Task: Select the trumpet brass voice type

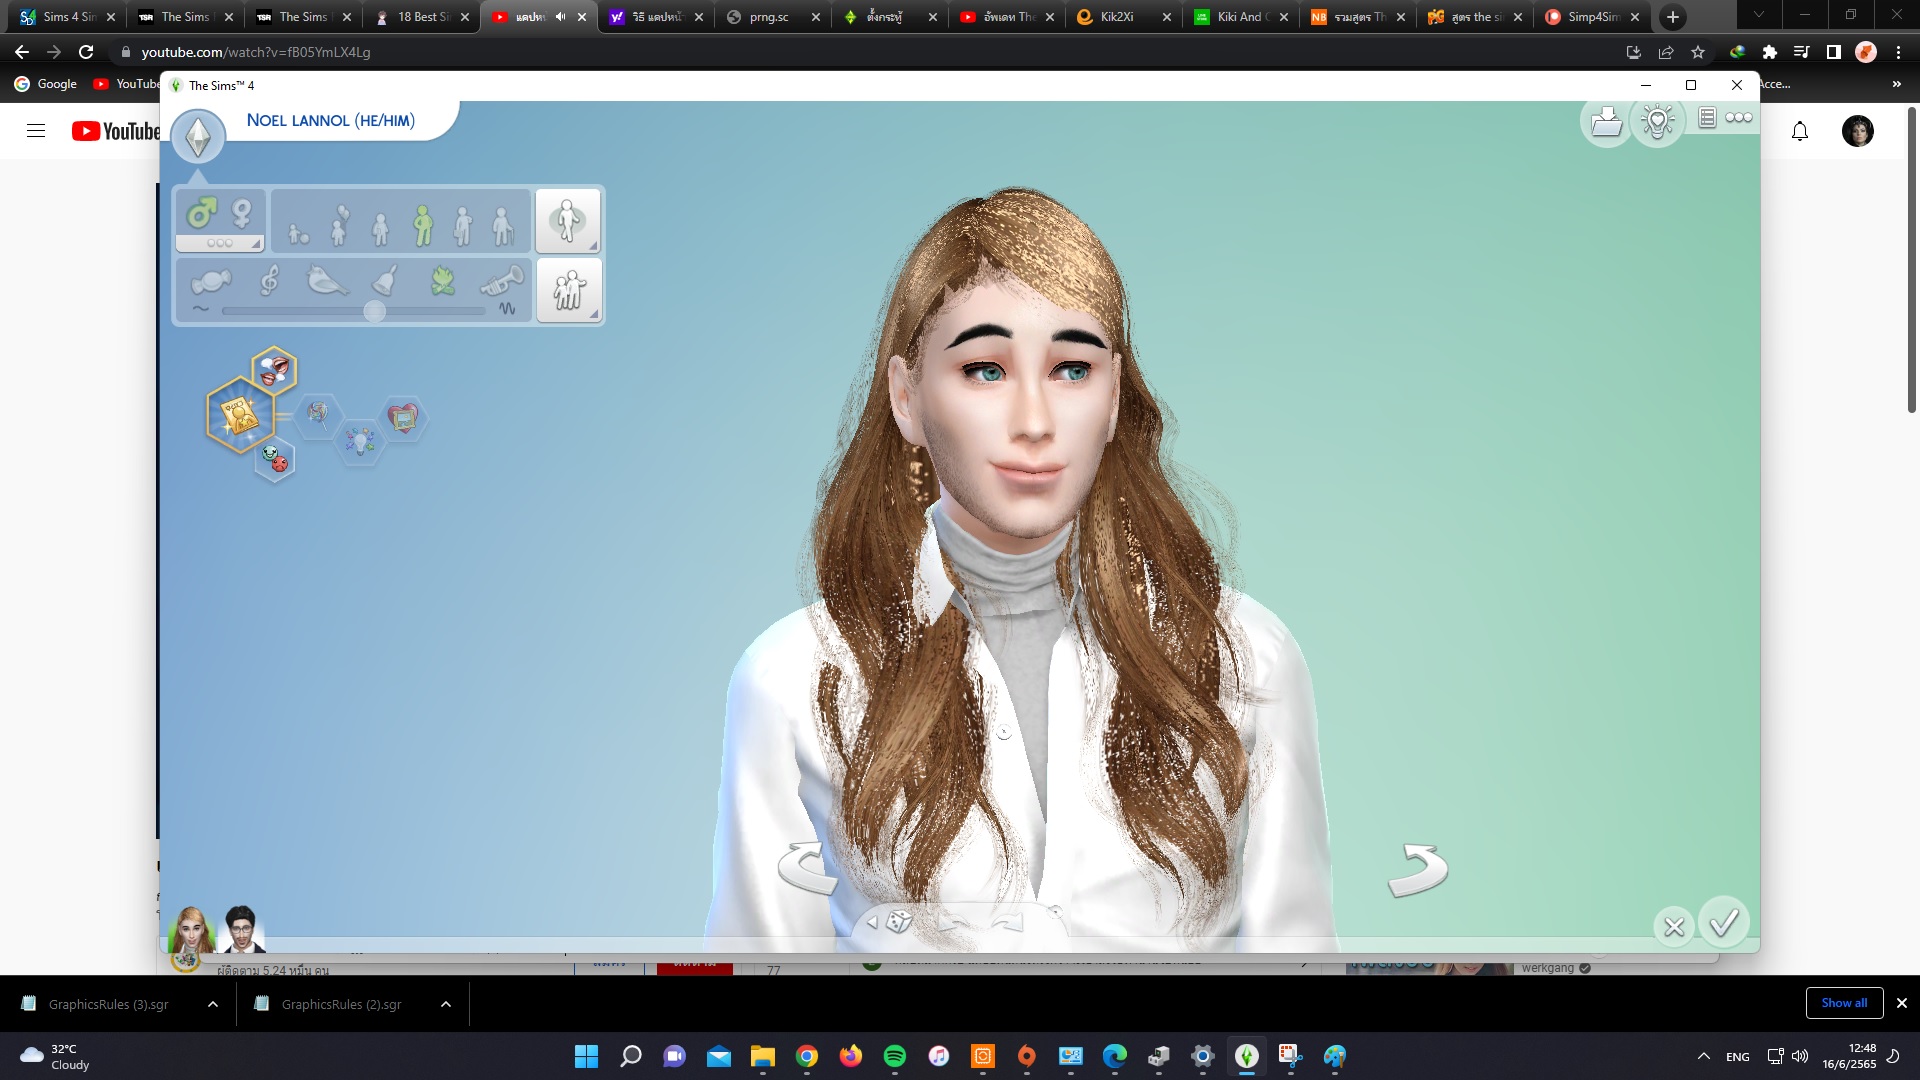Action: click(501, 281)
